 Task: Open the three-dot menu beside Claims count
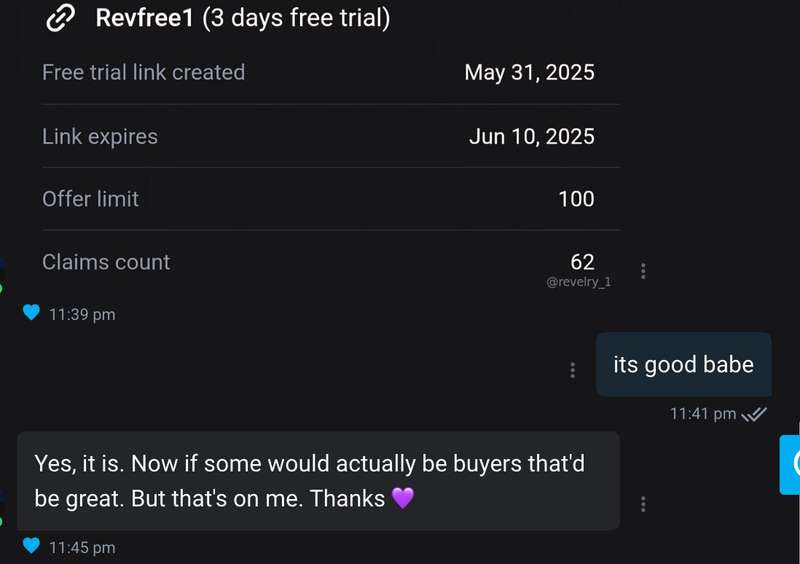(643, 271)
